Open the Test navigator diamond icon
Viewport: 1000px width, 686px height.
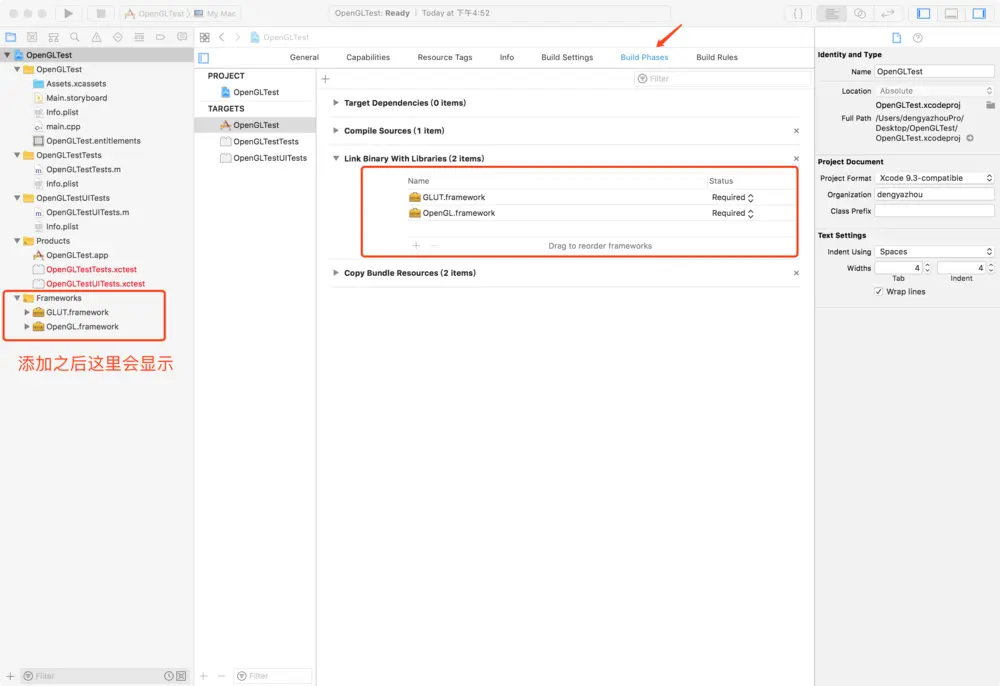click(117, 37)
